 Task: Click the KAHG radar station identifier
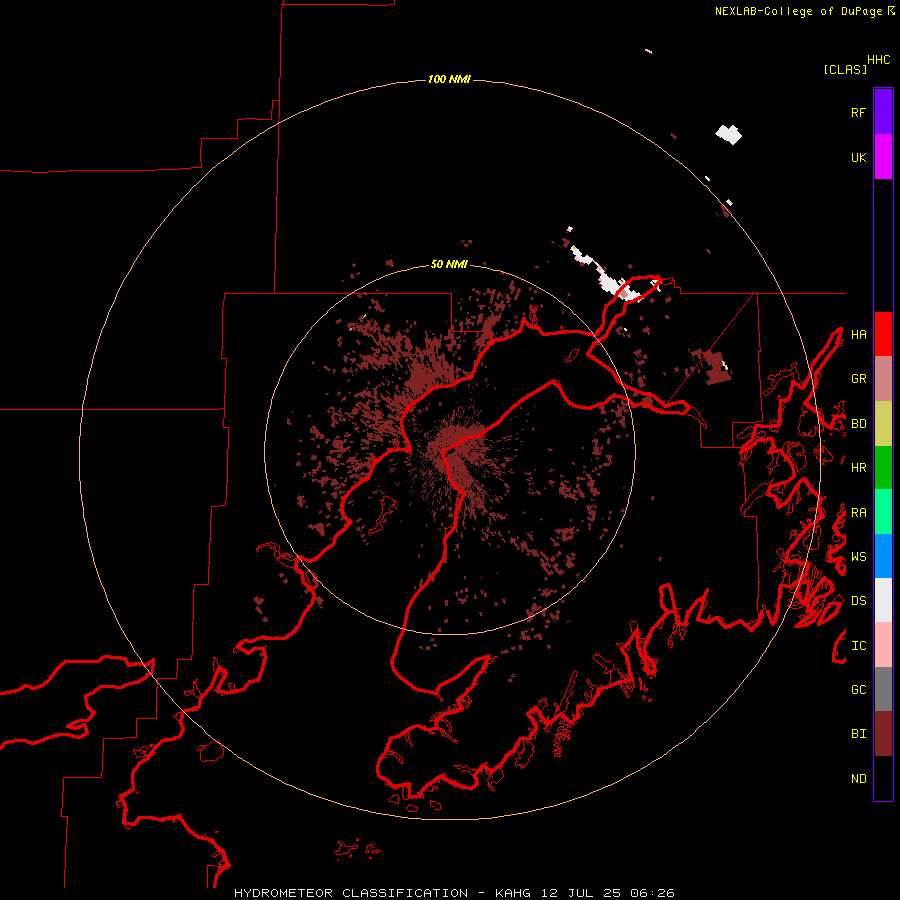(514, 893)
